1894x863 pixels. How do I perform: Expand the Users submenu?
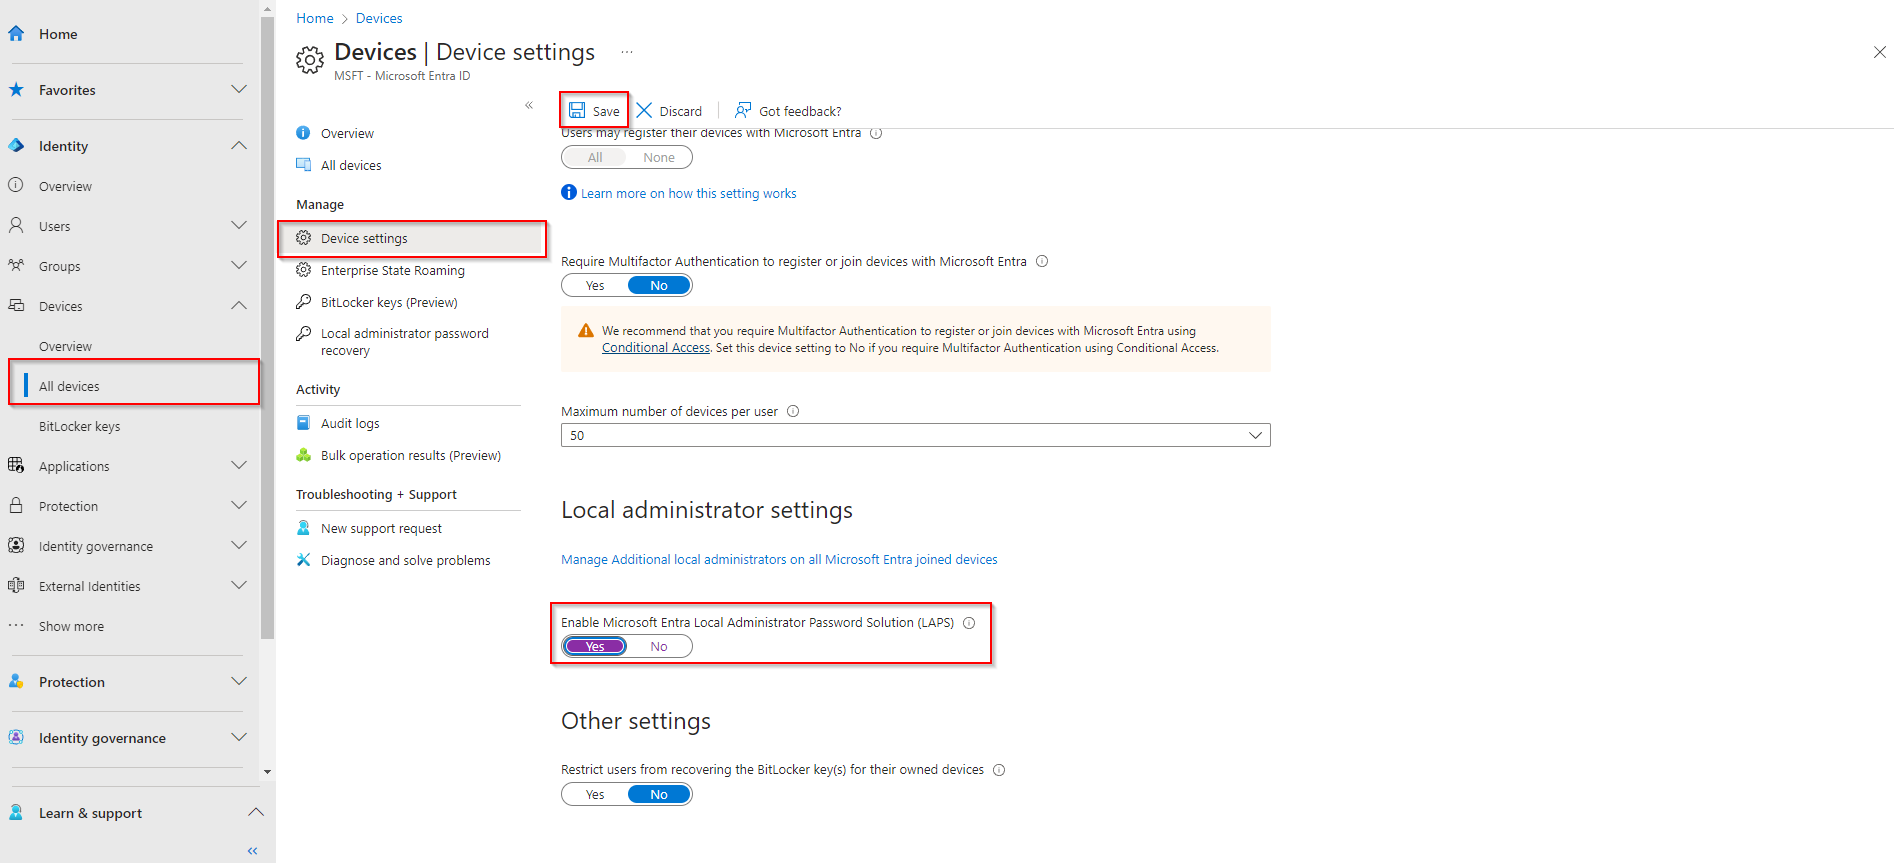point(239,225)
